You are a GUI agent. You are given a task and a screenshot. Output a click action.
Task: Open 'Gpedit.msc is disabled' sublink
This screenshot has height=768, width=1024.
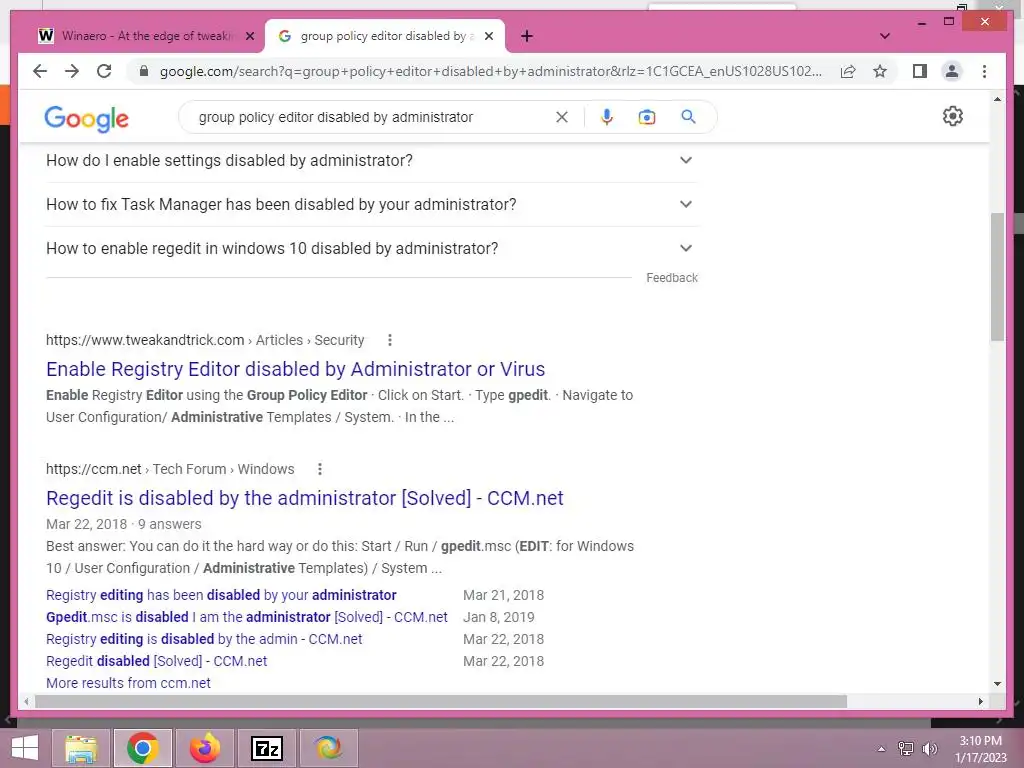247,617
